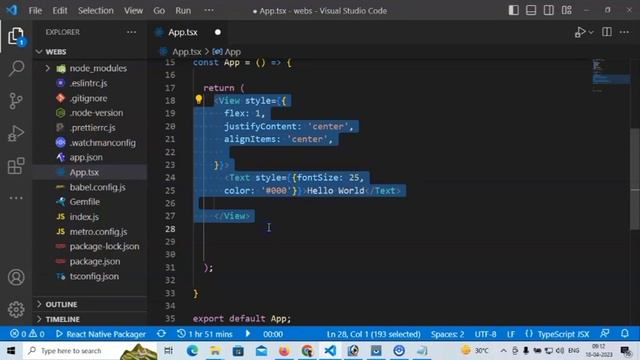
Task: Open the run options dropdown arrow
Action: [591, 32]
